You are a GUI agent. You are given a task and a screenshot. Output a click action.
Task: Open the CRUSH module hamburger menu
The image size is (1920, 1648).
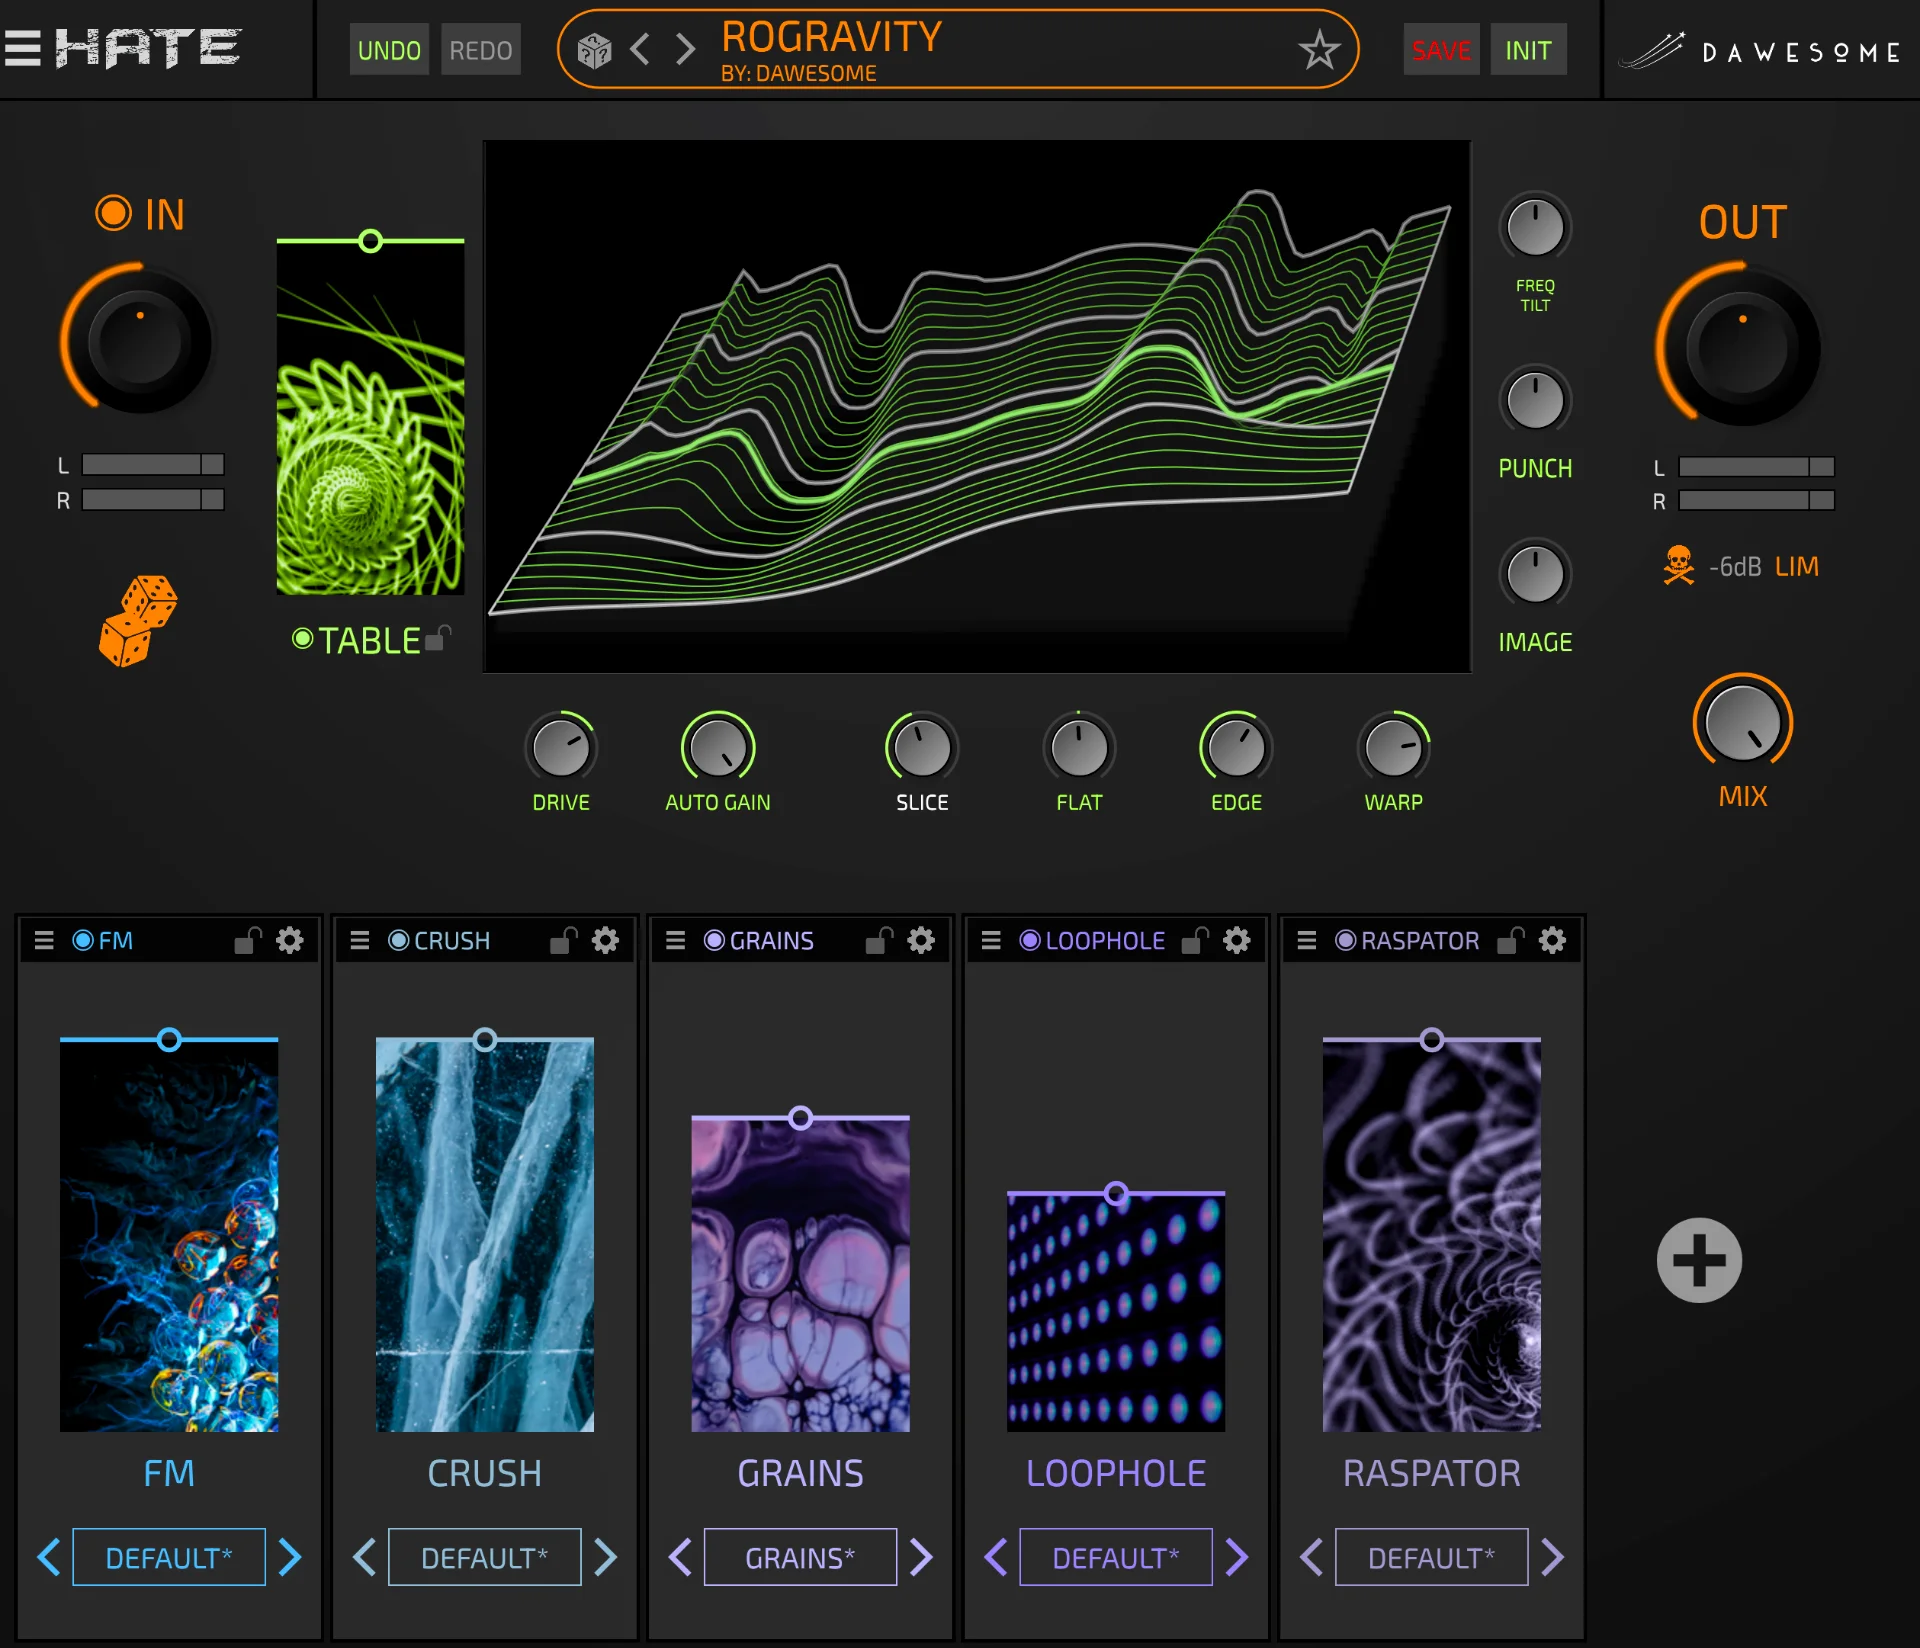[360, 940]
